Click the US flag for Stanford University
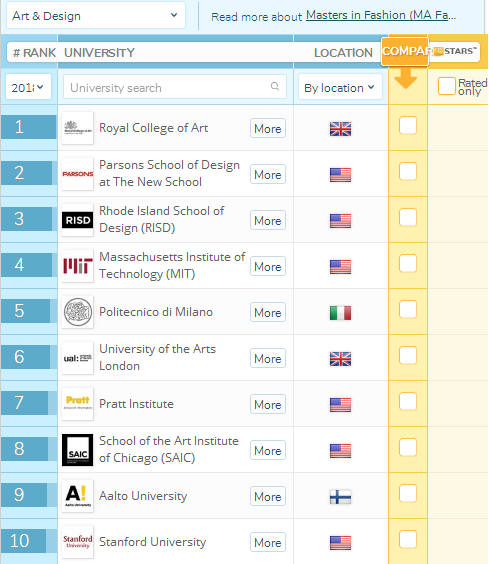Viewport: 489px width, 564px height. (x=340, y=543)
